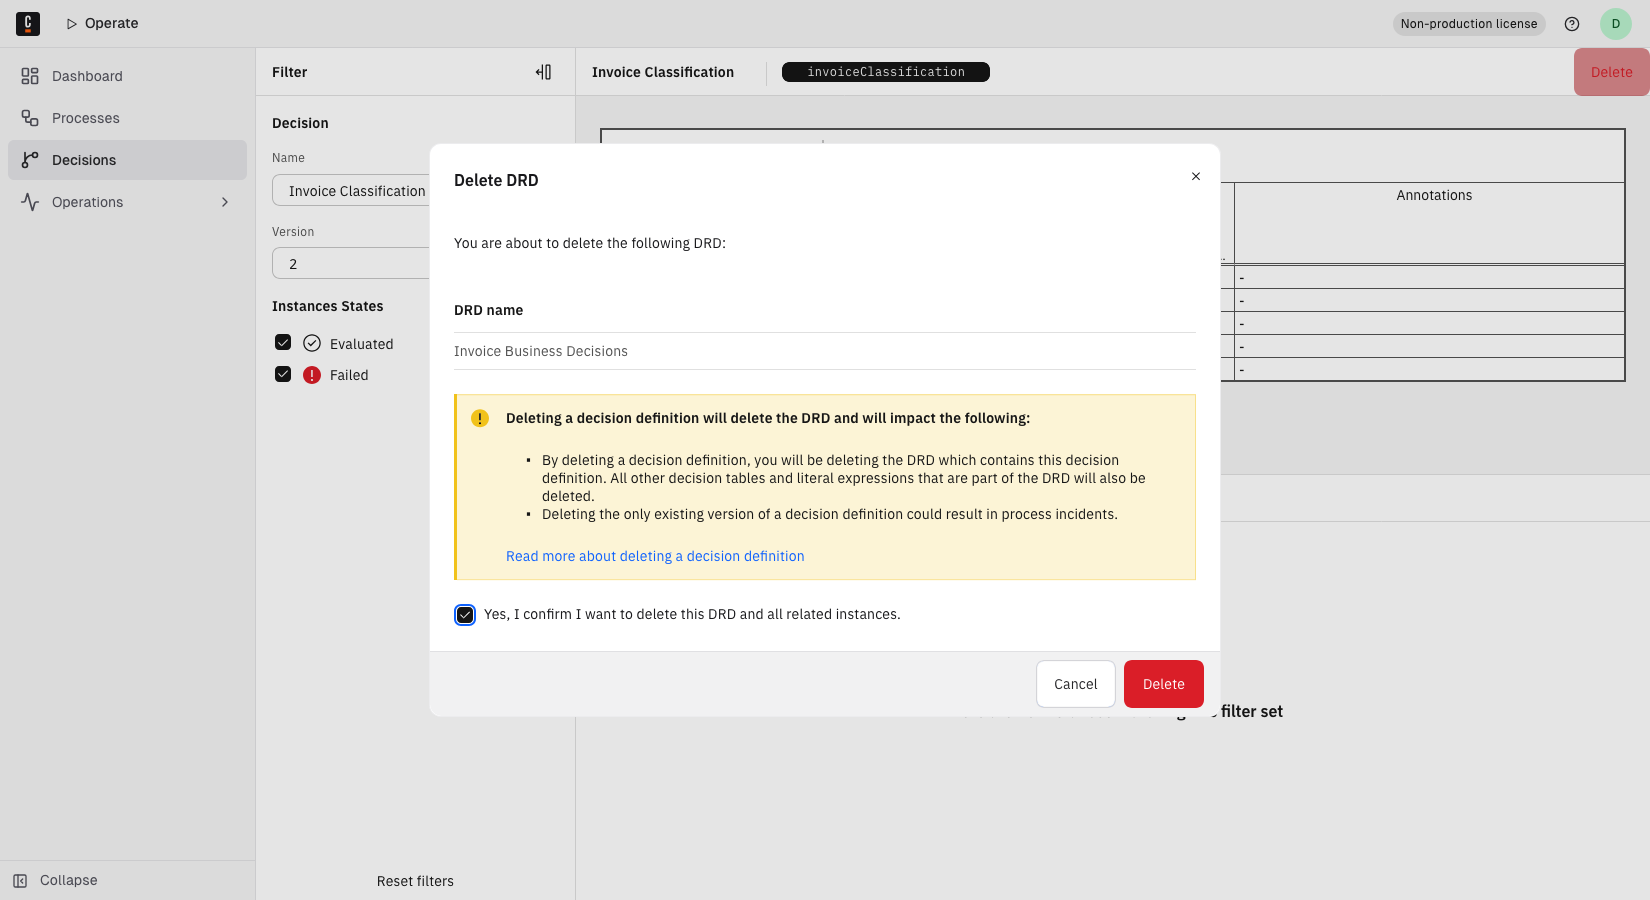The height and width of the screenshot is (900, 1650).
Task: Click the Processes sidebar icon
Action: (x=30, y=118)
